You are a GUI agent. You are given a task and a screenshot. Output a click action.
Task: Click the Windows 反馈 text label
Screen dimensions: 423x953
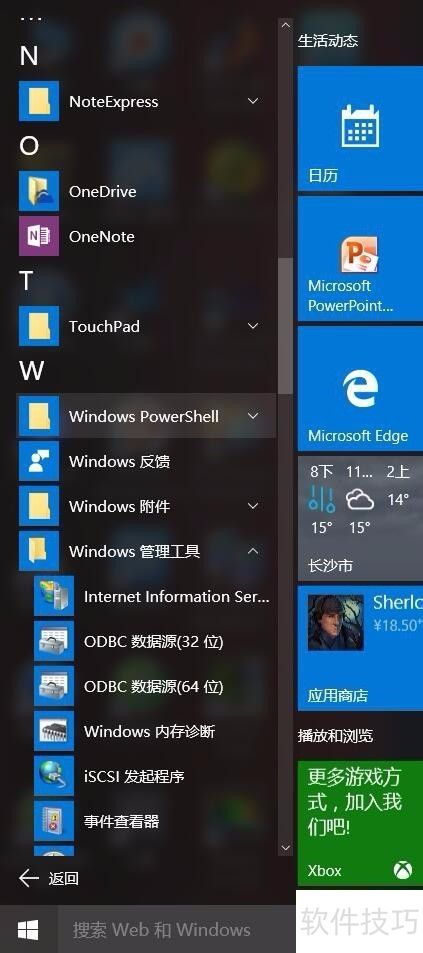[x=119, y=461]
